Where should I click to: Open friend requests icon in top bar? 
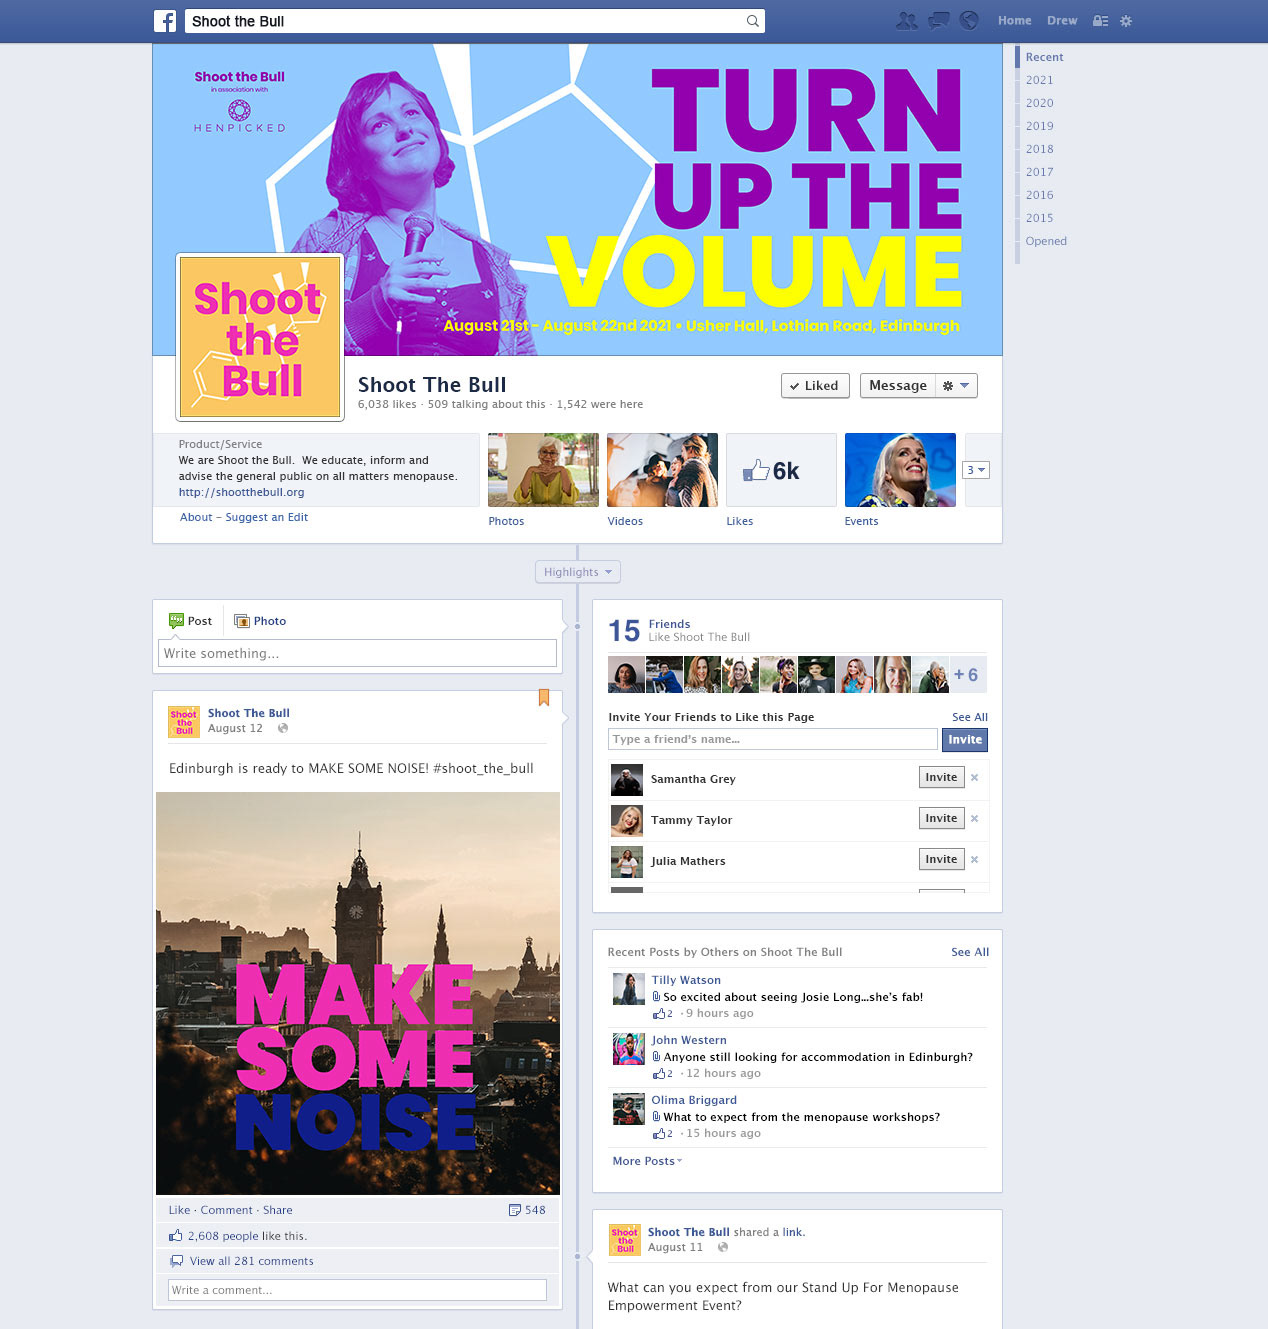pos(907,20)
